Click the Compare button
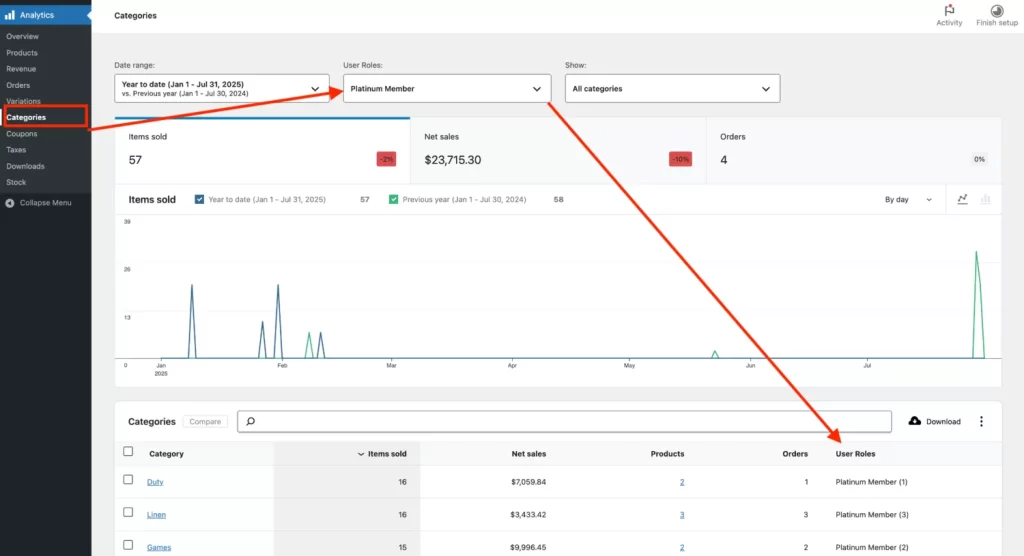The image size is (1024, 556). [x=205, y=422]
